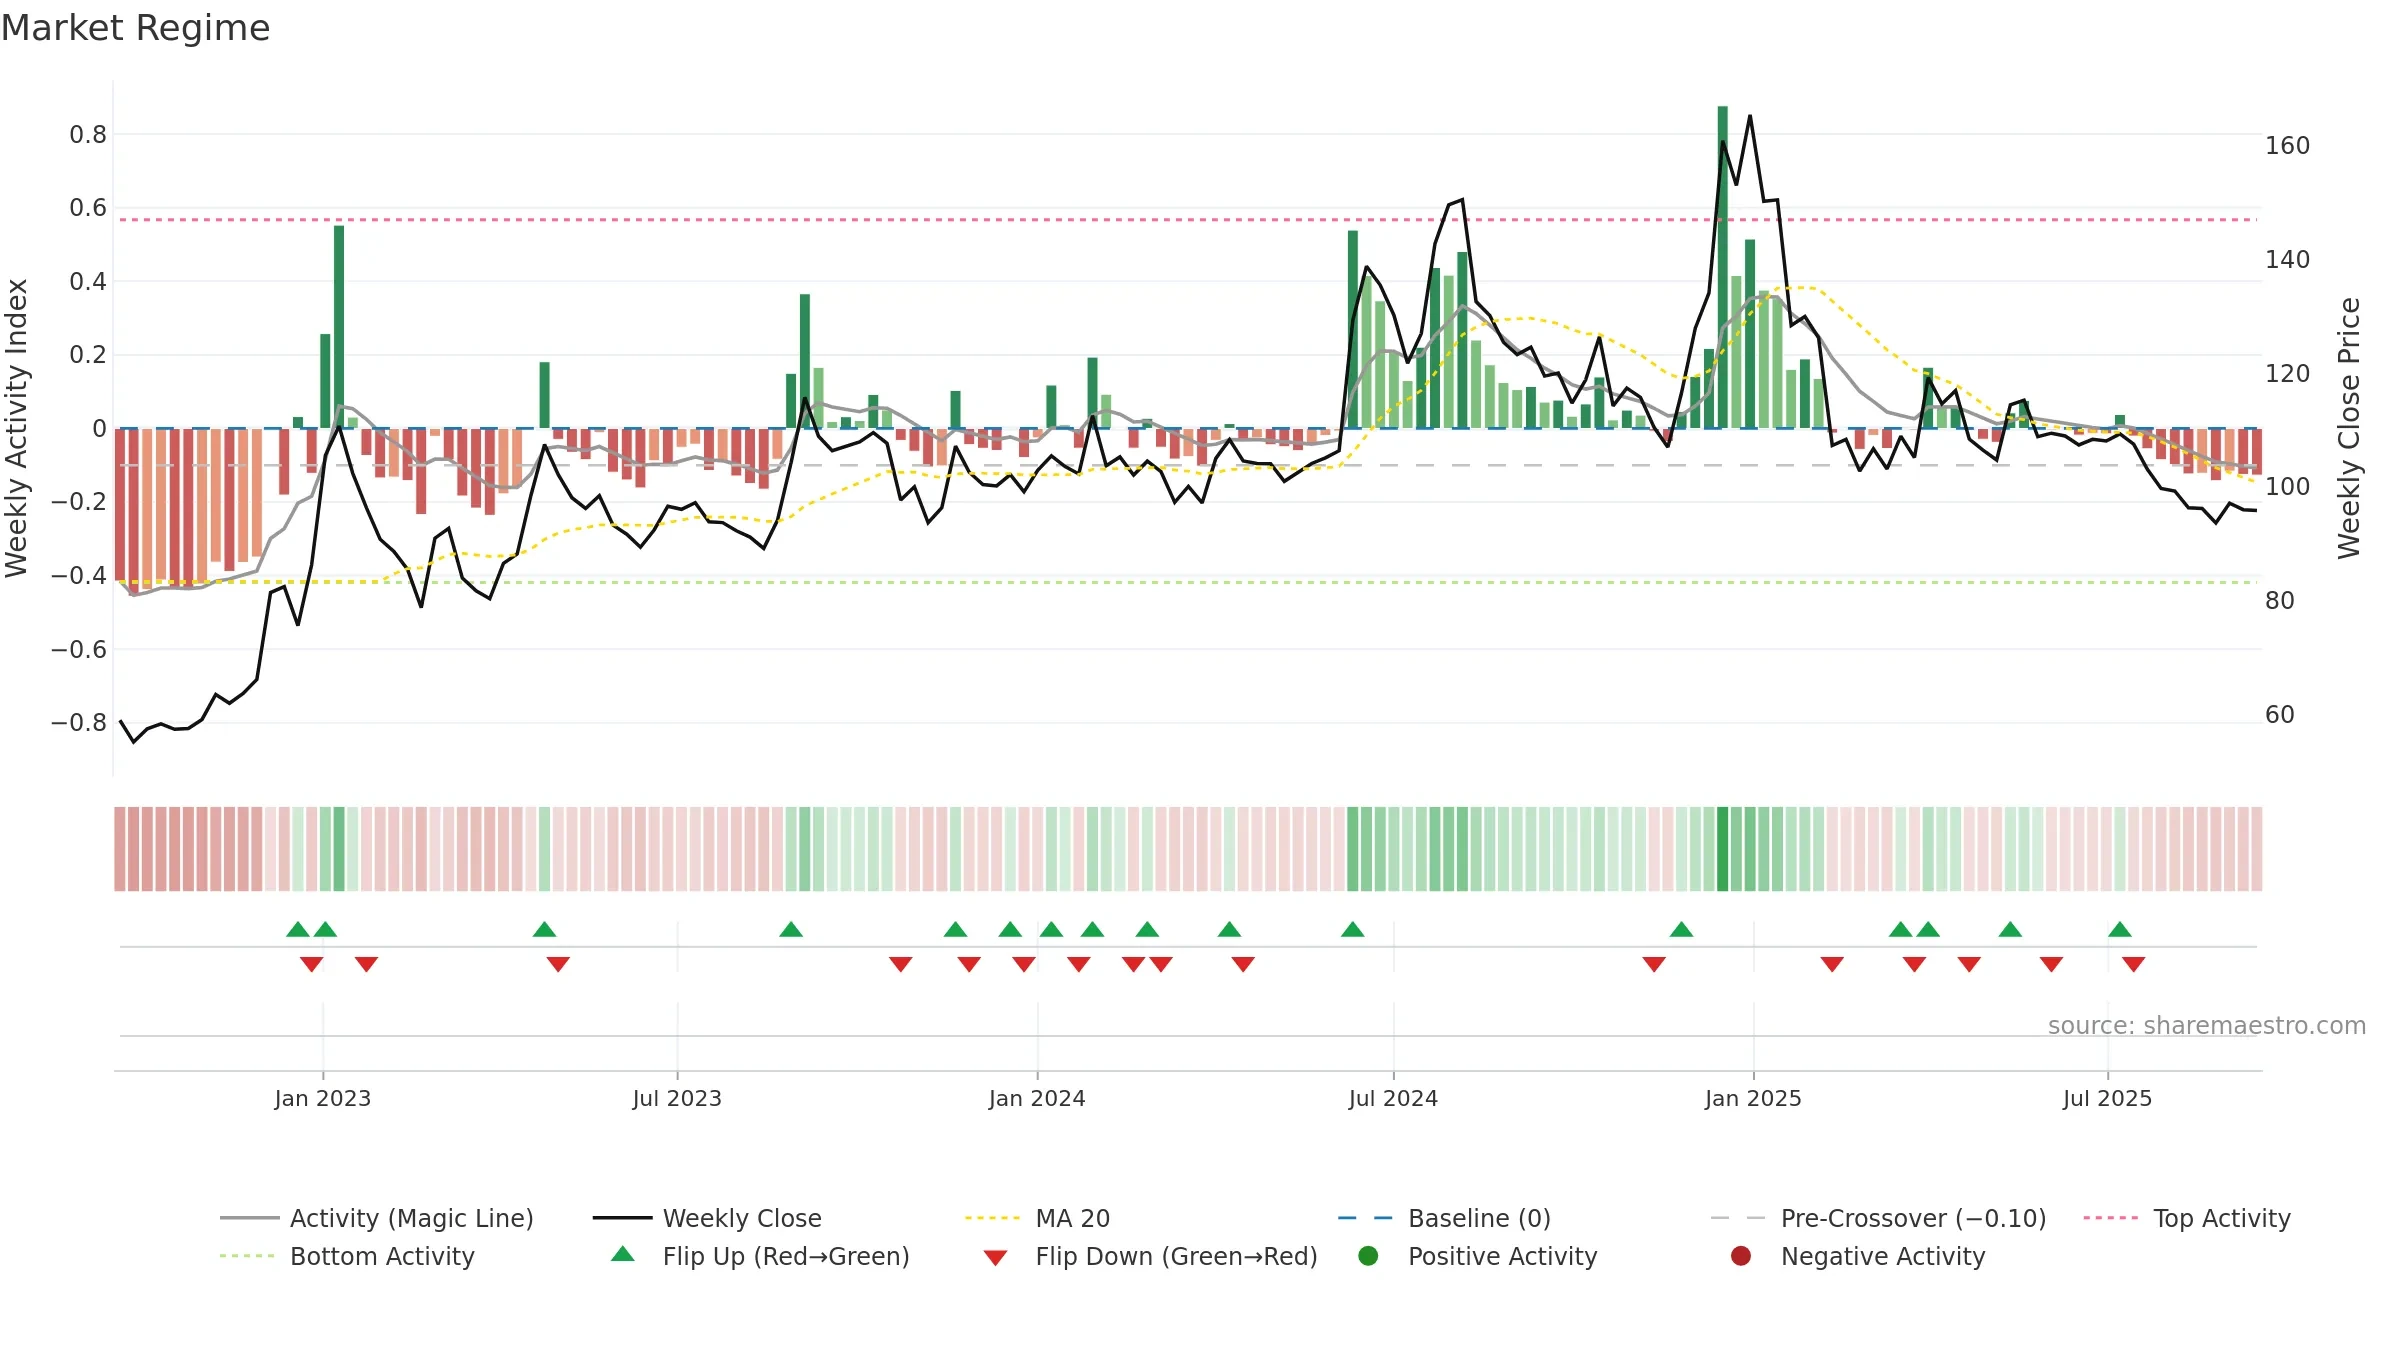Click the 100 tick on the price axis
The image size is (2400, 1350).
tap(2288, 487)
